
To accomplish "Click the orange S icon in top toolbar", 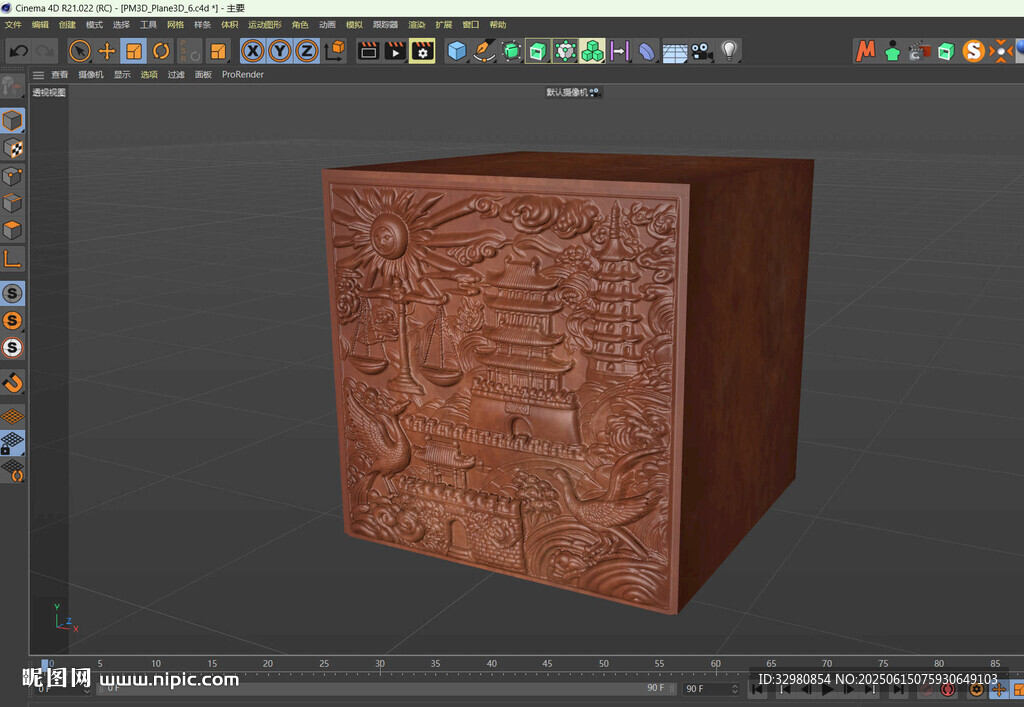I will [x=973, y=51].
